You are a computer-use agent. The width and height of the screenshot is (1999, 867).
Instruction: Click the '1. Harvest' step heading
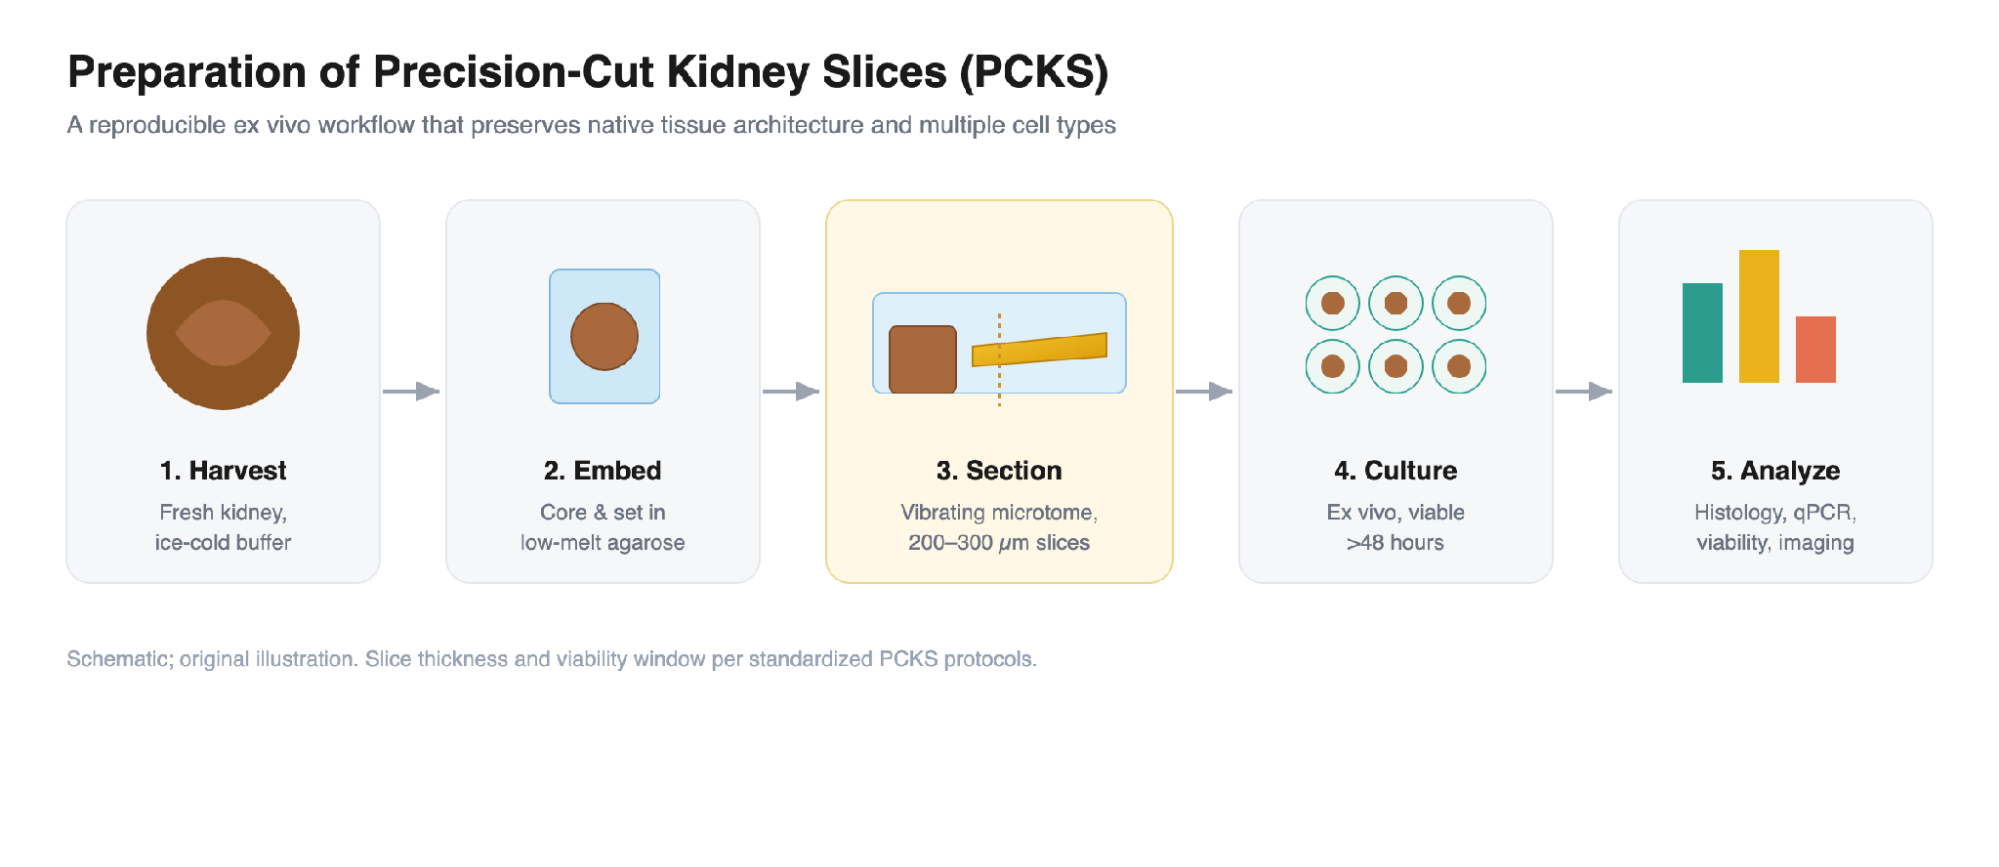click(x=223, y=470)
